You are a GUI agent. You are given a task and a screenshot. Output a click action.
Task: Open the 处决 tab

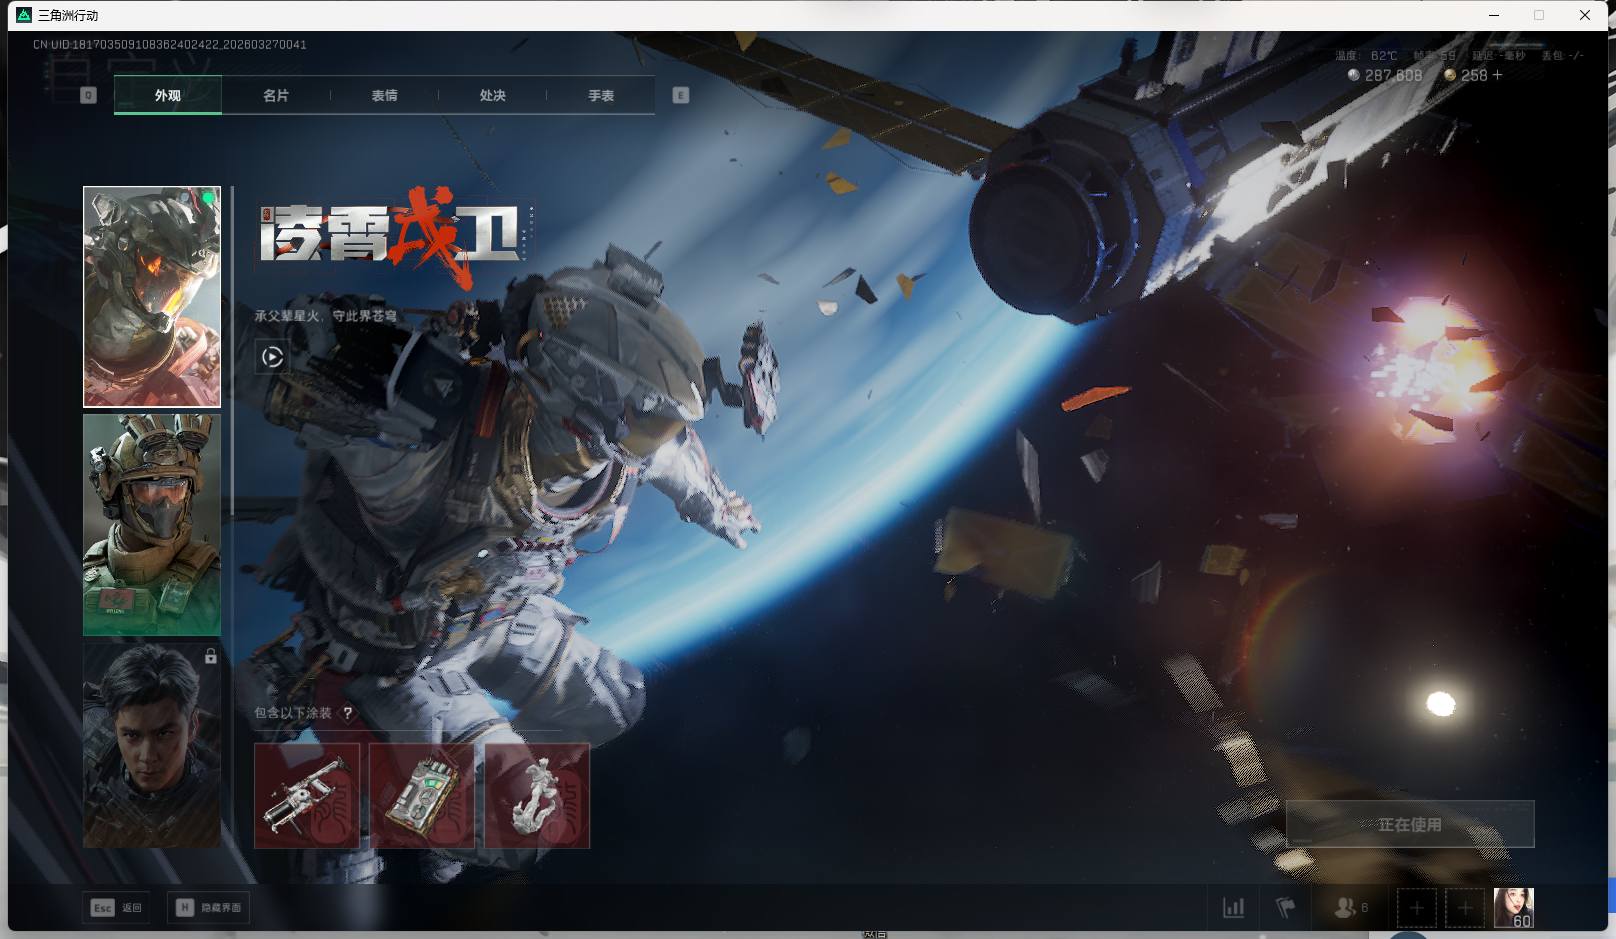[x=492, y=95]
